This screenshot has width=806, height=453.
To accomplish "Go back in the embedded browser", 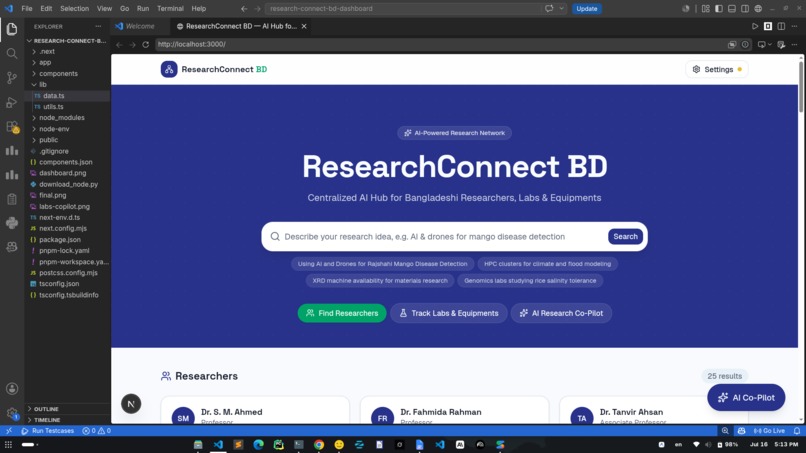I will 119,45.
